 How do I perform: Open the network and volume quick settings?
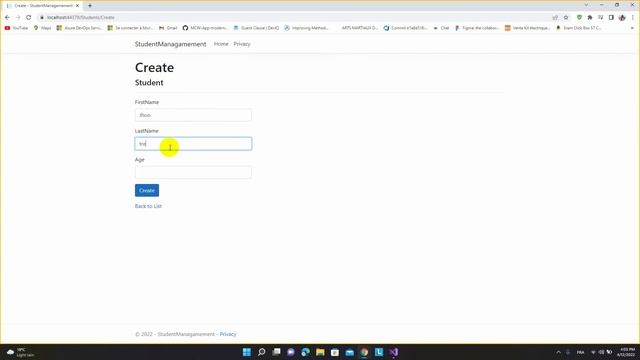601,352
